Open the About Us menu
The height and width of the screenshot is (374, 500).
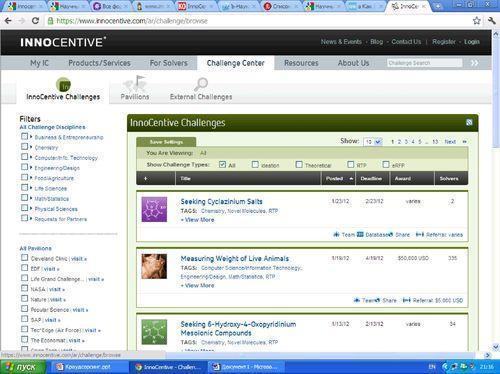point(353,63)
